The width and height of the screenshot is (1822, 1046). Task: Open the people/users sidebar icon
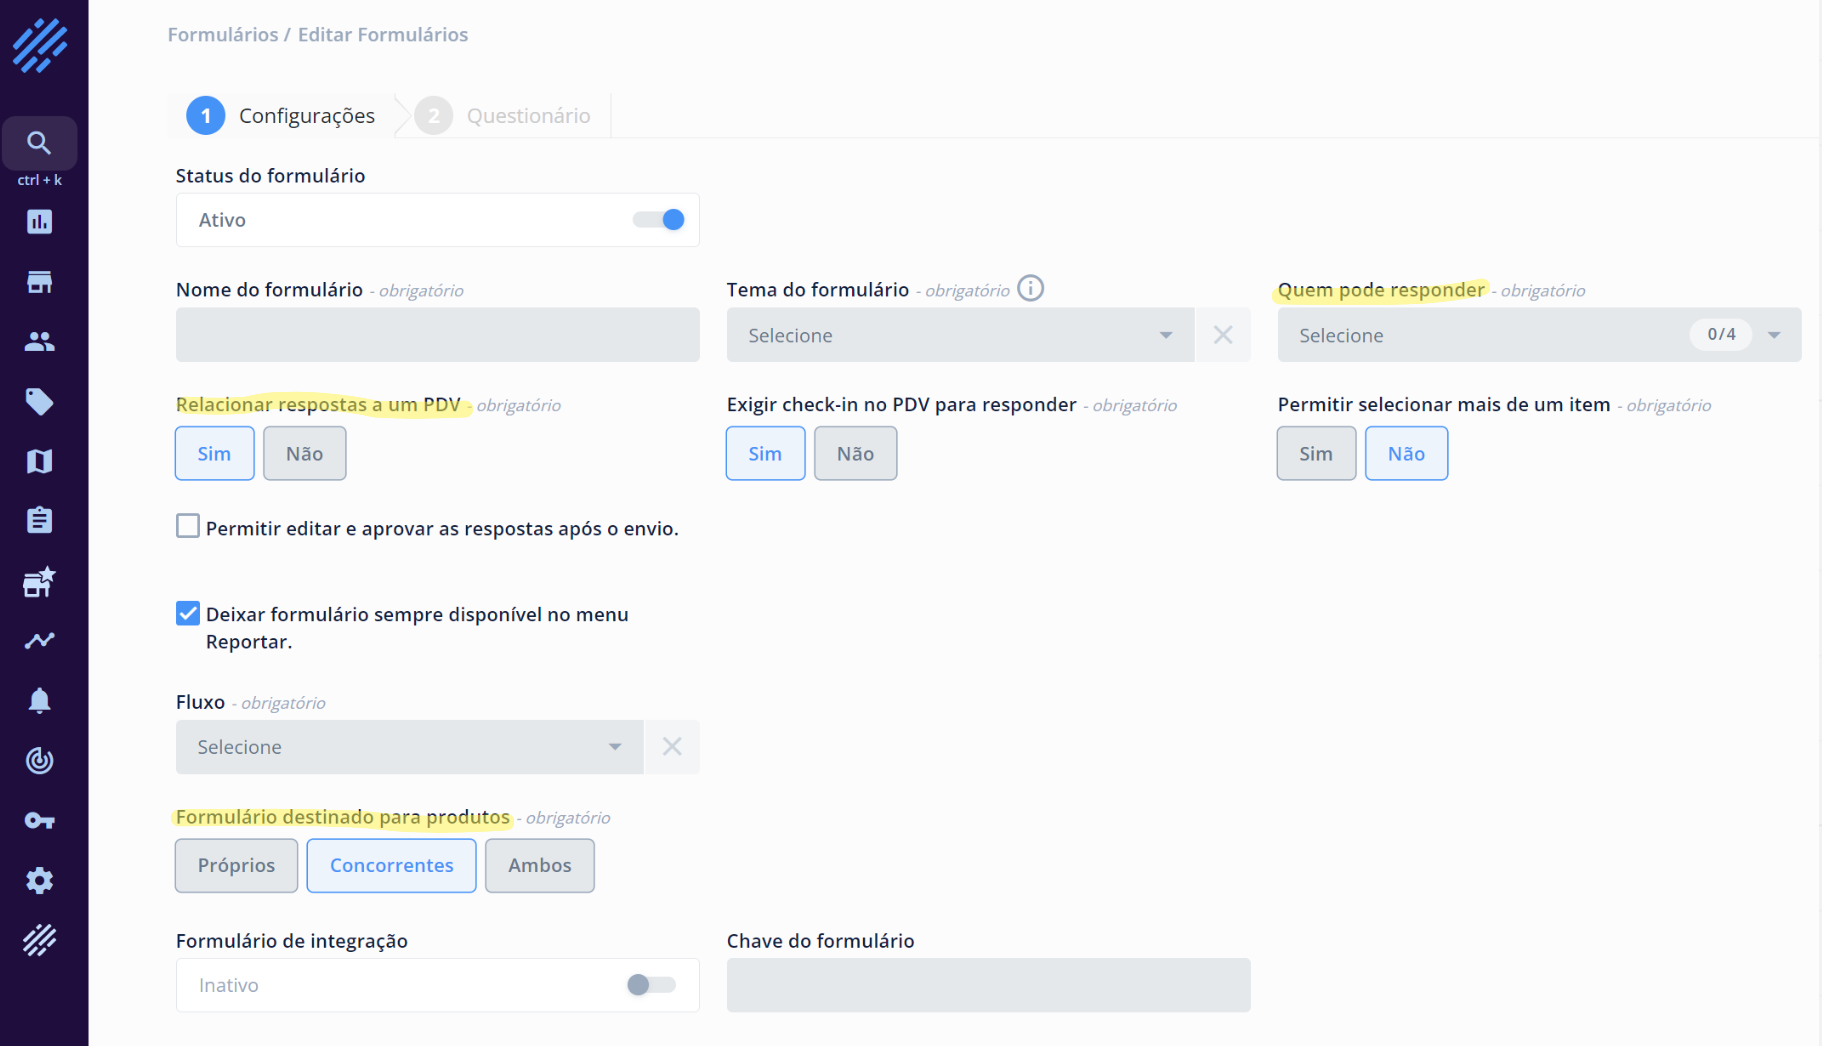[x=39, y=342]
